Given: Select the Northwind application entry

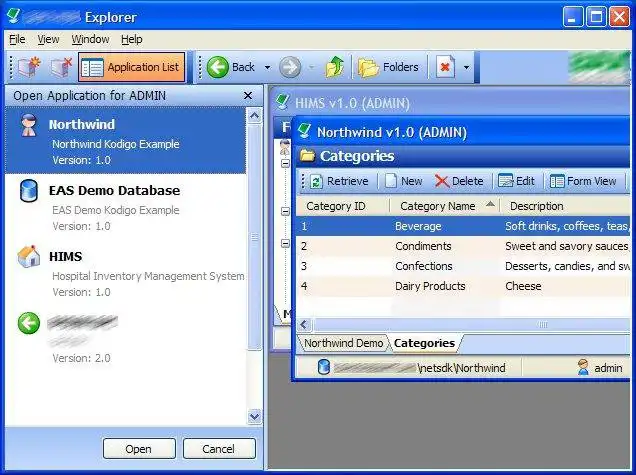Looking at the screenshot, I should [x=125, y=140].
